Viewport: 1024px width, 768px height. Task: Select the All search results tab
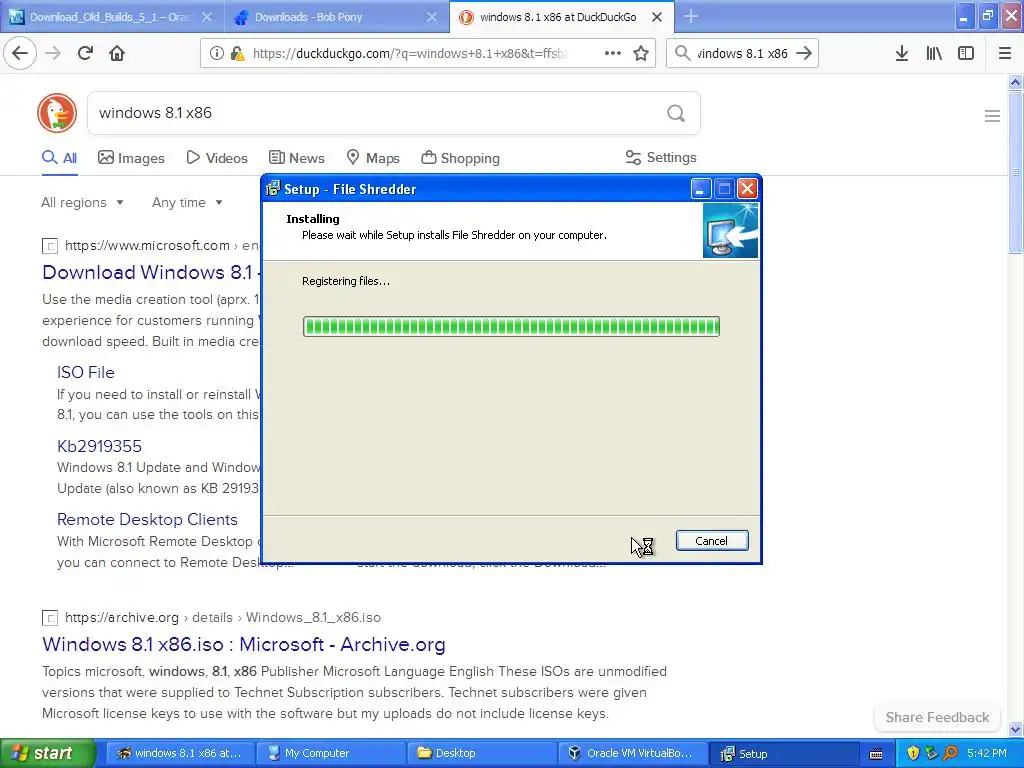(x=59, y=158)
